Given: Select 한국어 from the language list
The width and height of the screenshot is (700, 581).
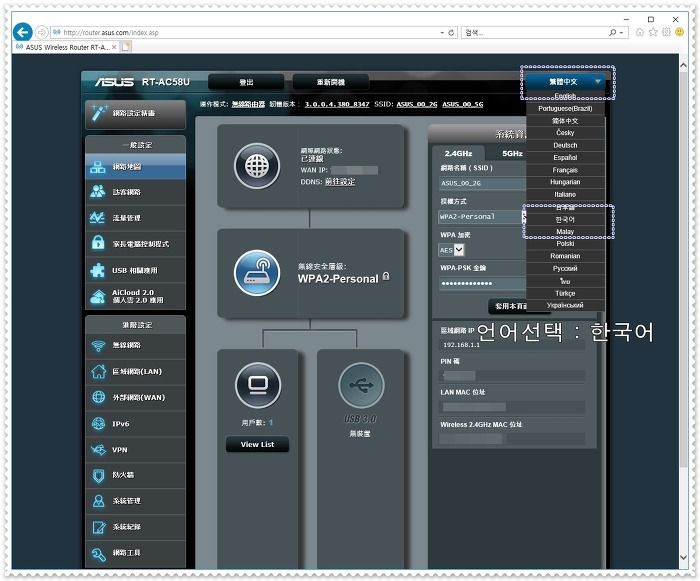Looking at the screenshot, I should (x=565, y=220).
